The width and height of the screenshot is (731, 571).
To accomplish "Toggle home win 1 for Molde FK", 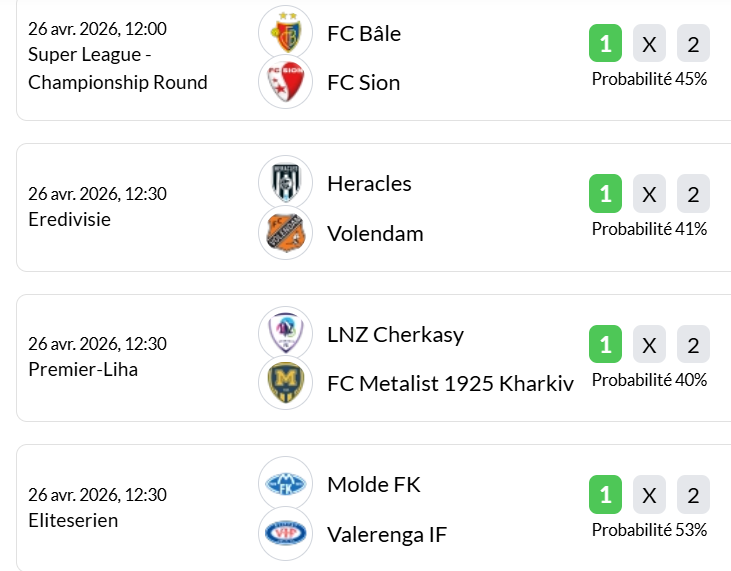I will click(x=605, y=495).
